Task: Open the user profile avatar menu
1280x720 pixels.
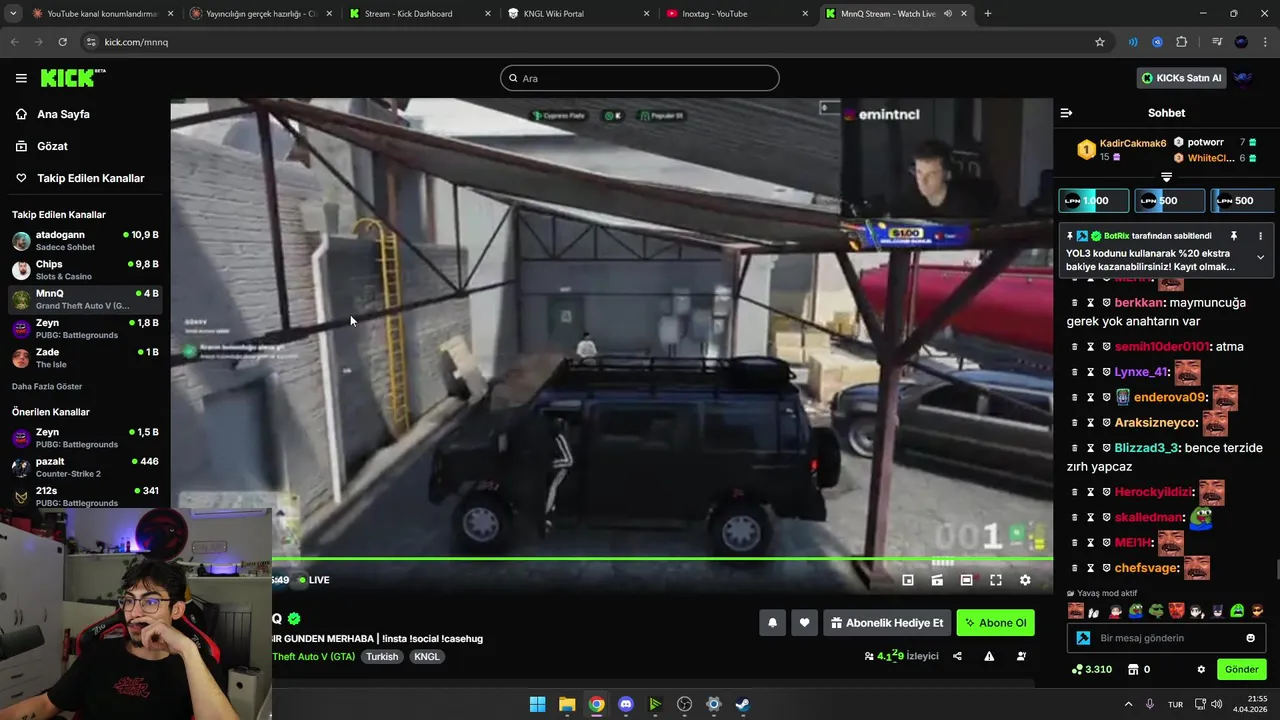Action: [1243, 78]
